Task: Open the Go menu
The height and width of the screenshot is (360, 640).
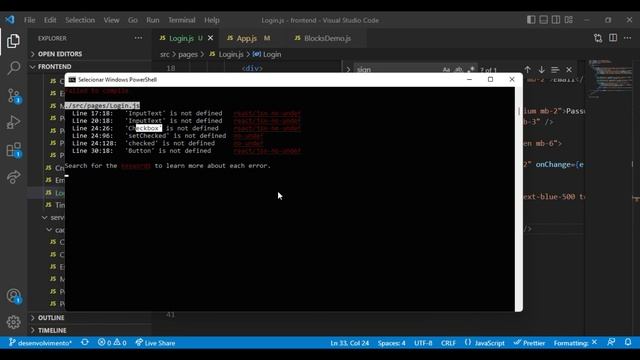Action: [x=133, y=20]
